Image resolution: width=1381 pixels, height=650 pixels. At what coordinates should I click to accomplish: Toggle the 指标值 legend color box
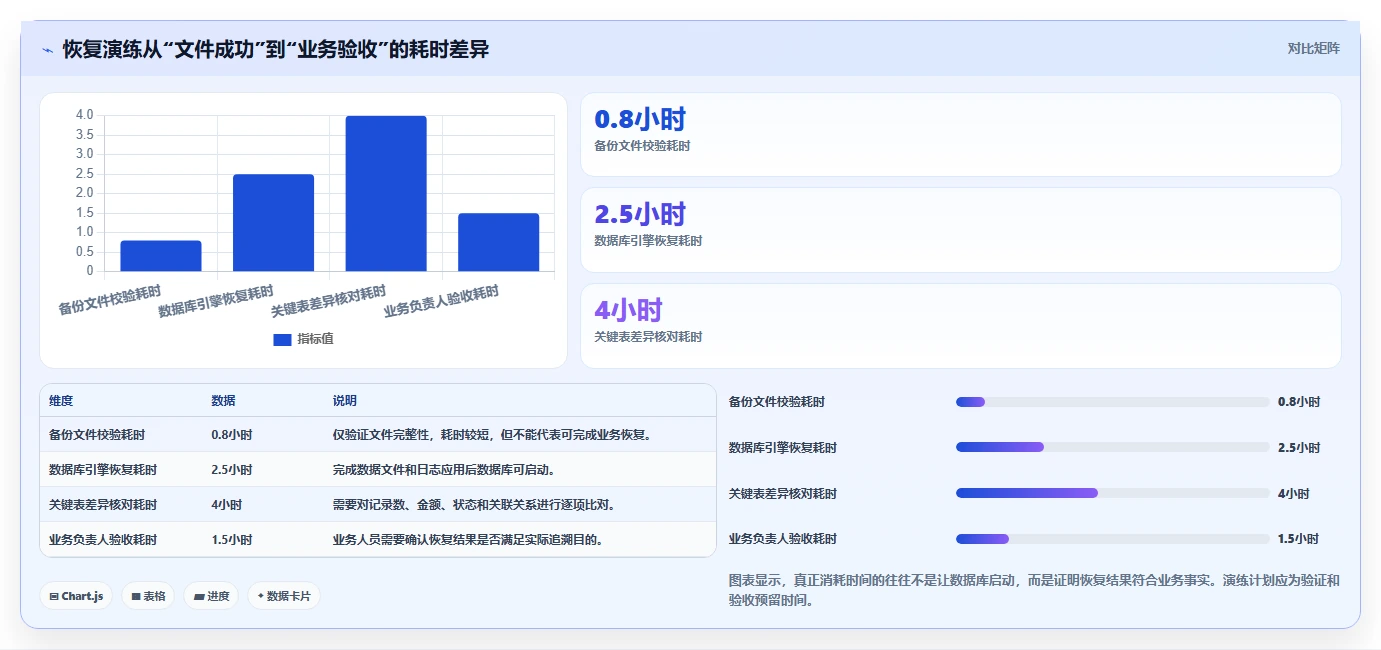[x=282, y=339]
